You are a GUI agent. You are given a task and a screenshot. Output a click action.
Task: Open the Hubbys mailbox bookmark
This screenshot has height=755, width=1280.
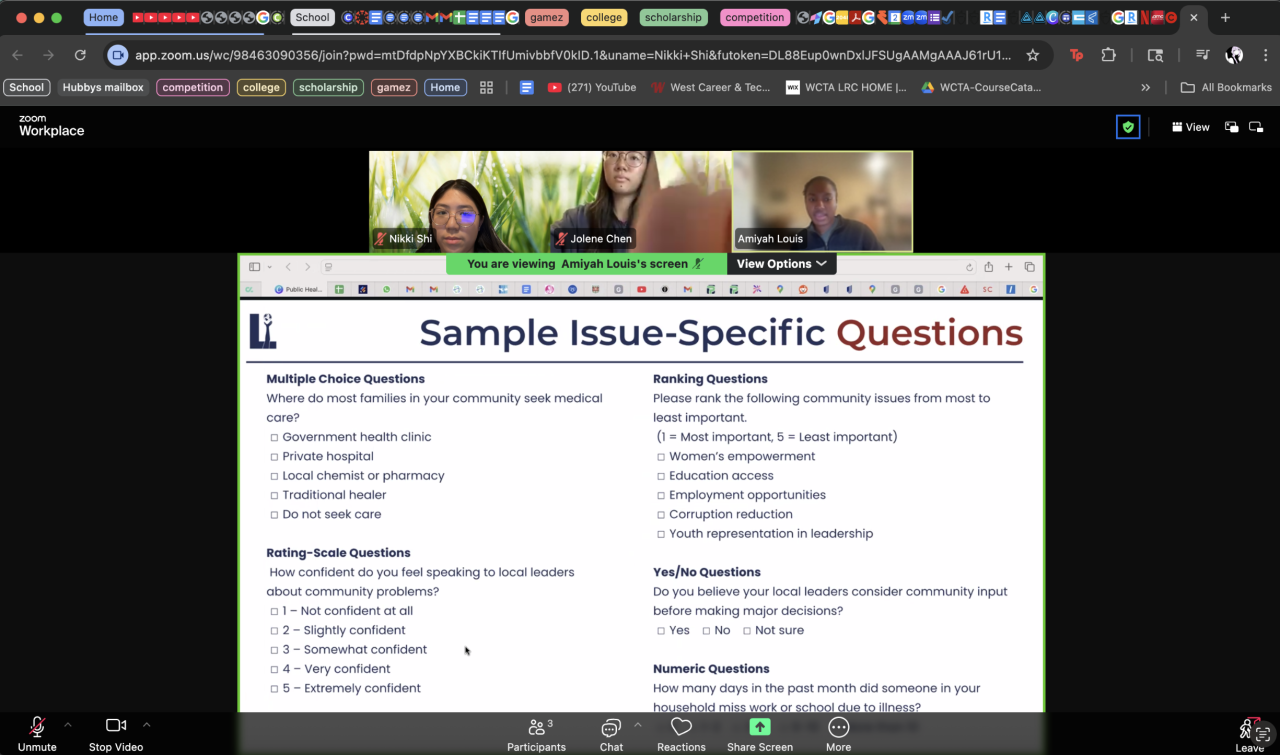(103, 87)
